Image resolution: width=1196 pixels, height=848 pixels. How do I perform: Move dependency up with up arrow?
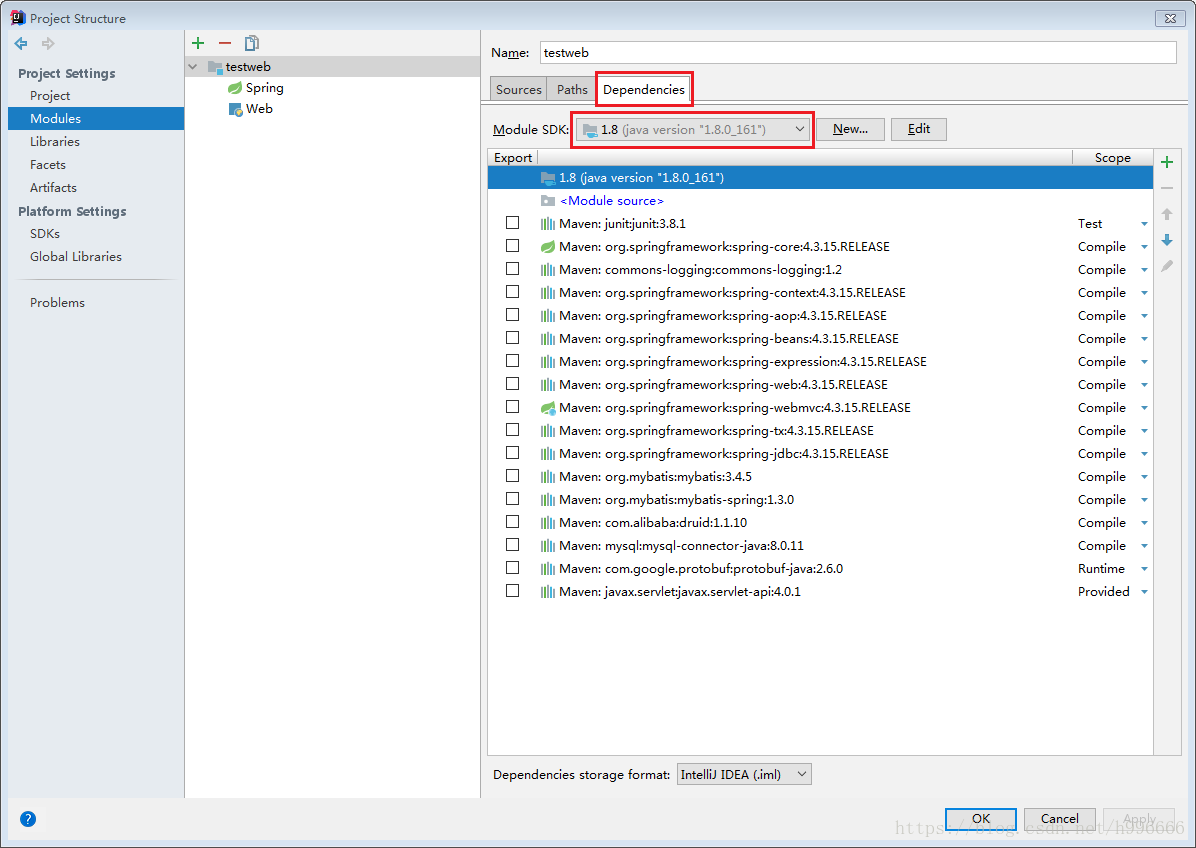coord(1167,214)
